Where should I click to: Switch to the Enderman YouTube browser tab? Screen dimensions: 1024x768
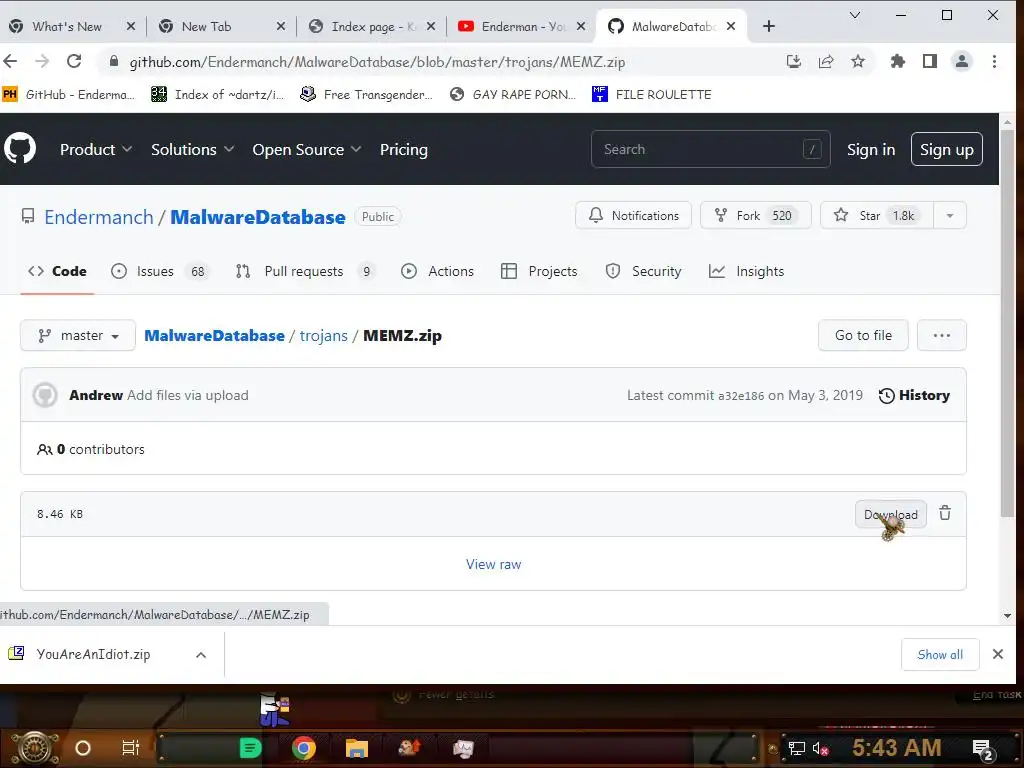pos(522,26)
